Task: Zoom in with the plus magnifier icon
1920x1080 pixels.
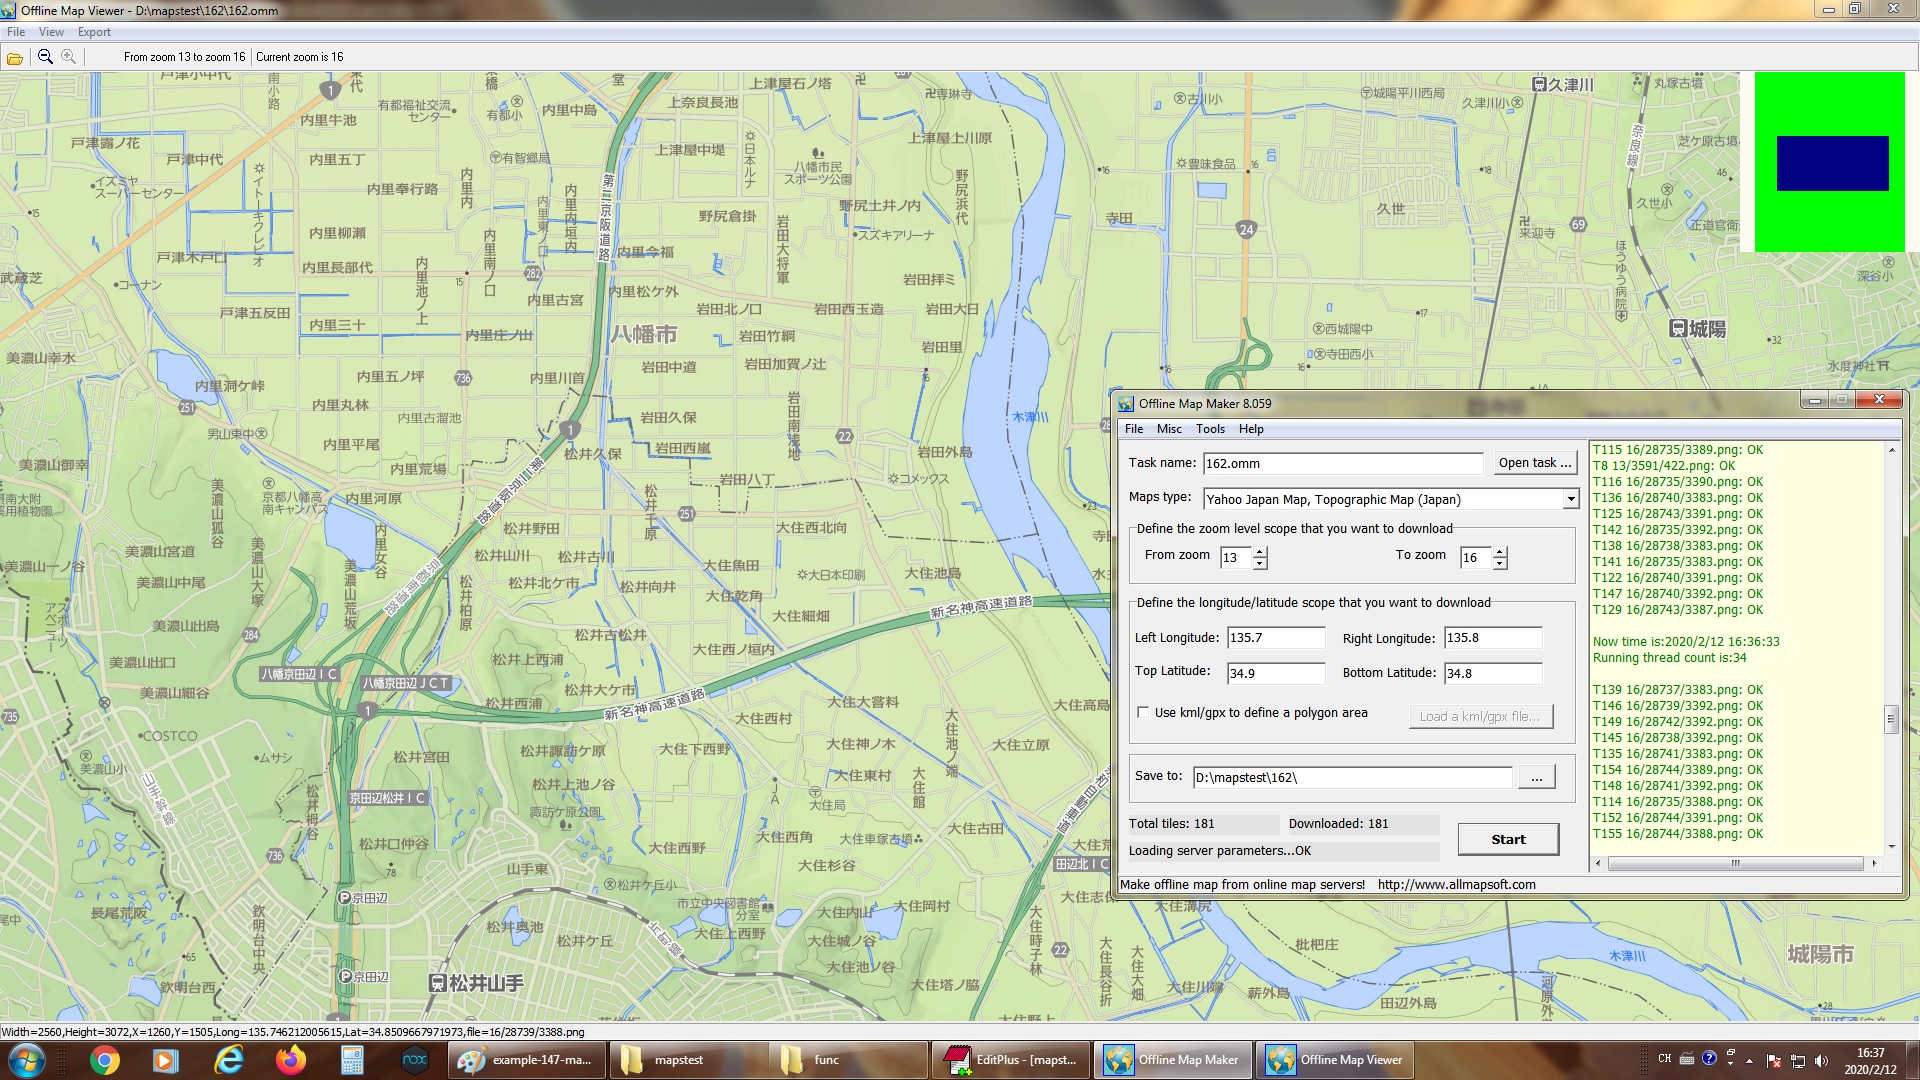Action: [x=68, y=57]
